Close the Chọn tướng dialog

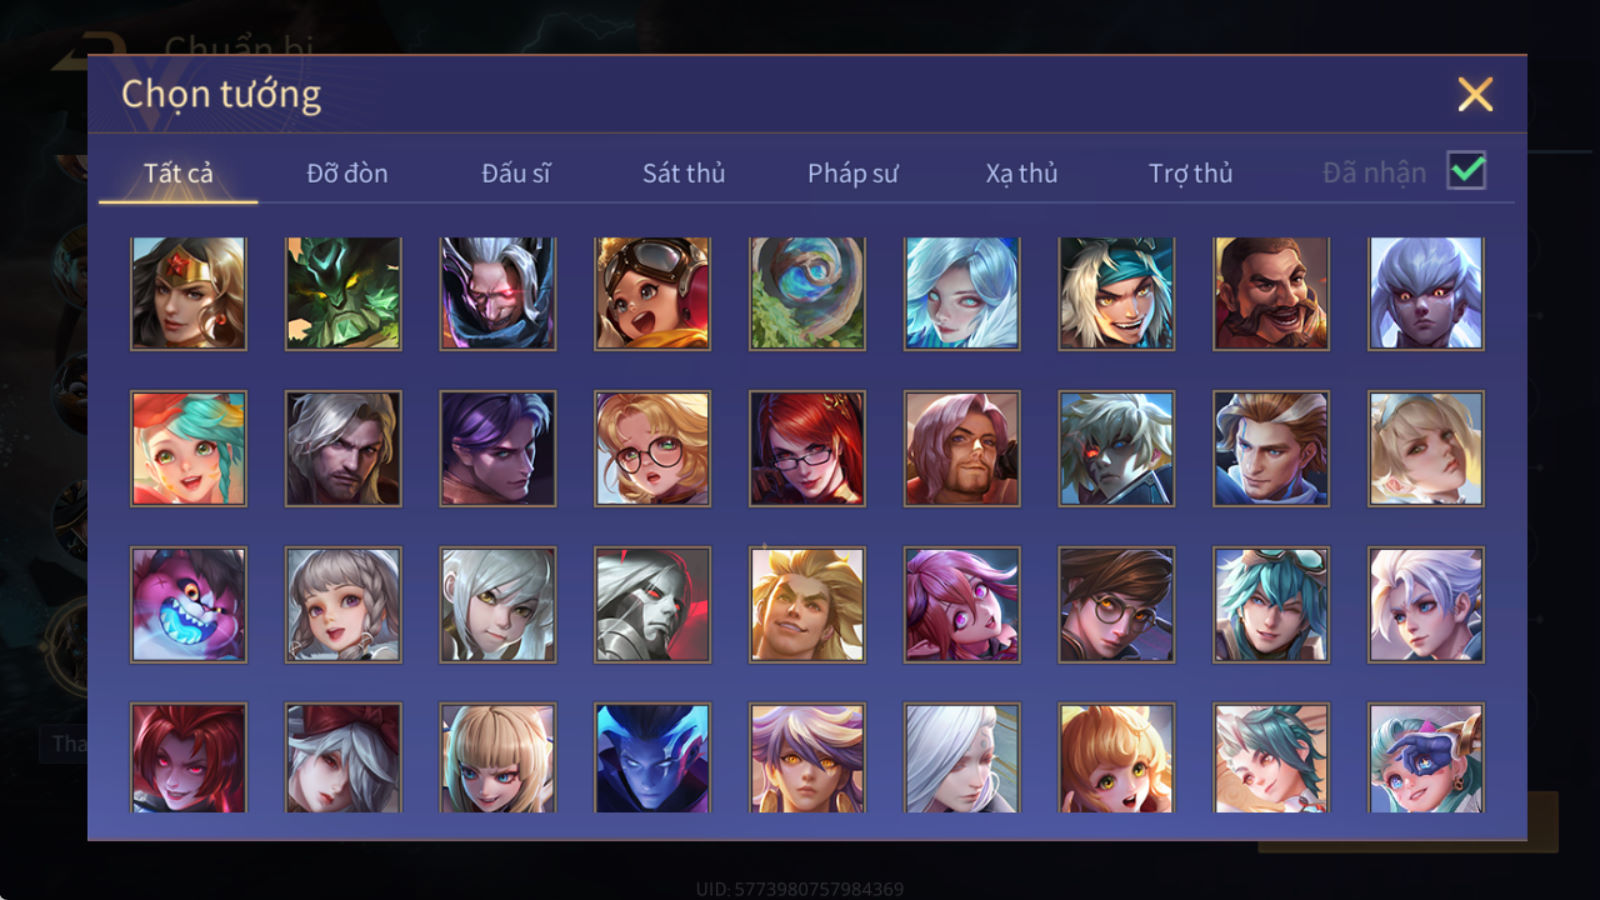coord(1475,94)
